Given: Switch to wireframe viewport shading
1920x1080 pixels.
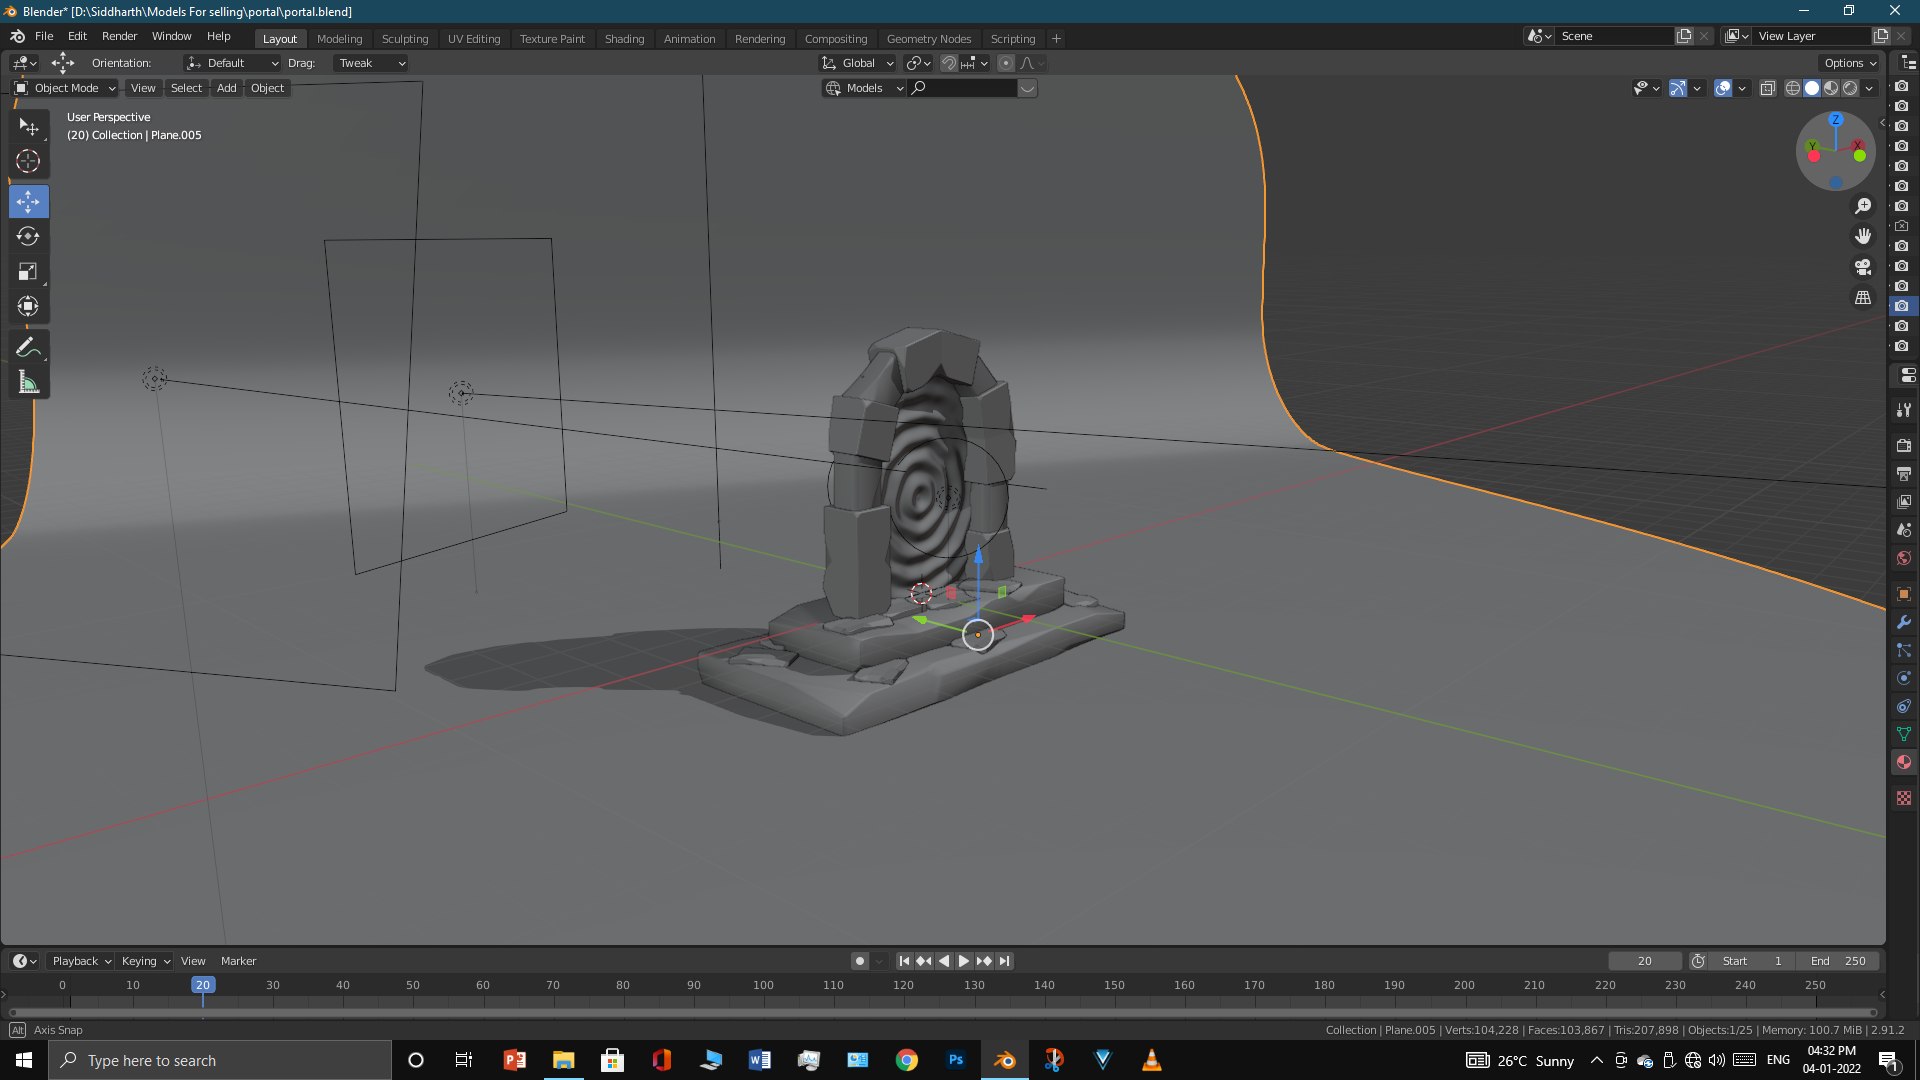Looking at the screenshot, I should pos(1793,88).
